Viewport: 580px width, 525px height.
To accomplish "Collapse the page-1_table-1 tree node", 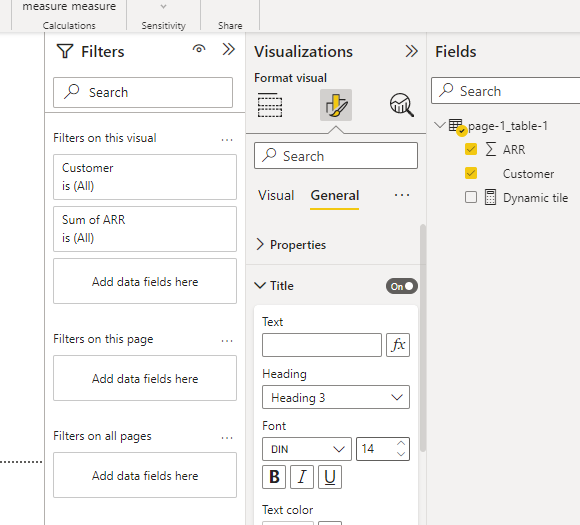I will 440,125.
